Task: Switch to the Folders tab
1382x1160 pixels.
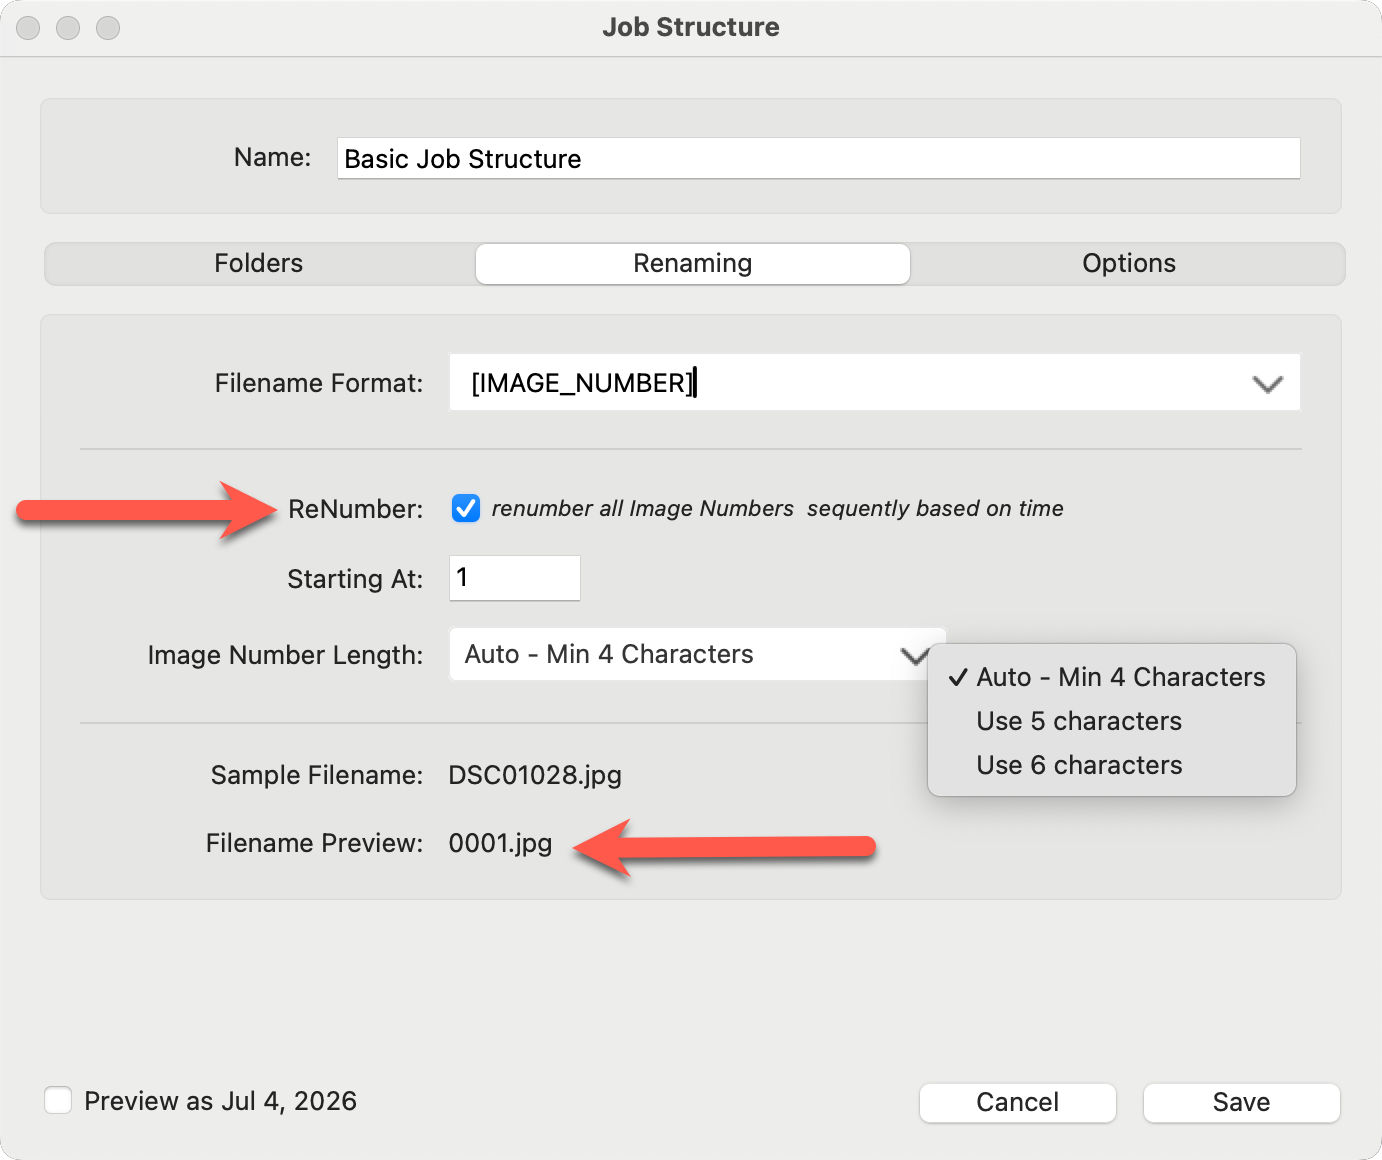Action: tap(259, 264)
